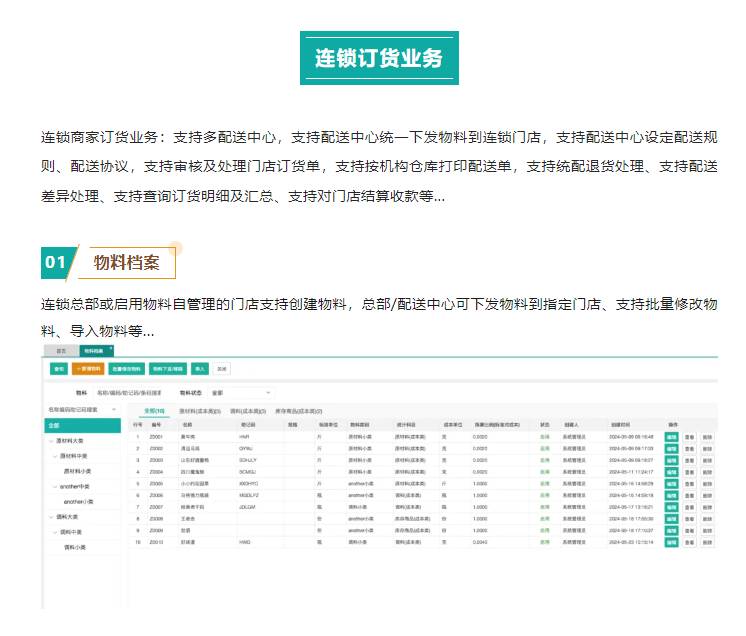The width and height of the screenshot is (746, 636).
Task: Collapse the 原材料中类 tree node
Action: pyautogui.click(x=55, y=456)
